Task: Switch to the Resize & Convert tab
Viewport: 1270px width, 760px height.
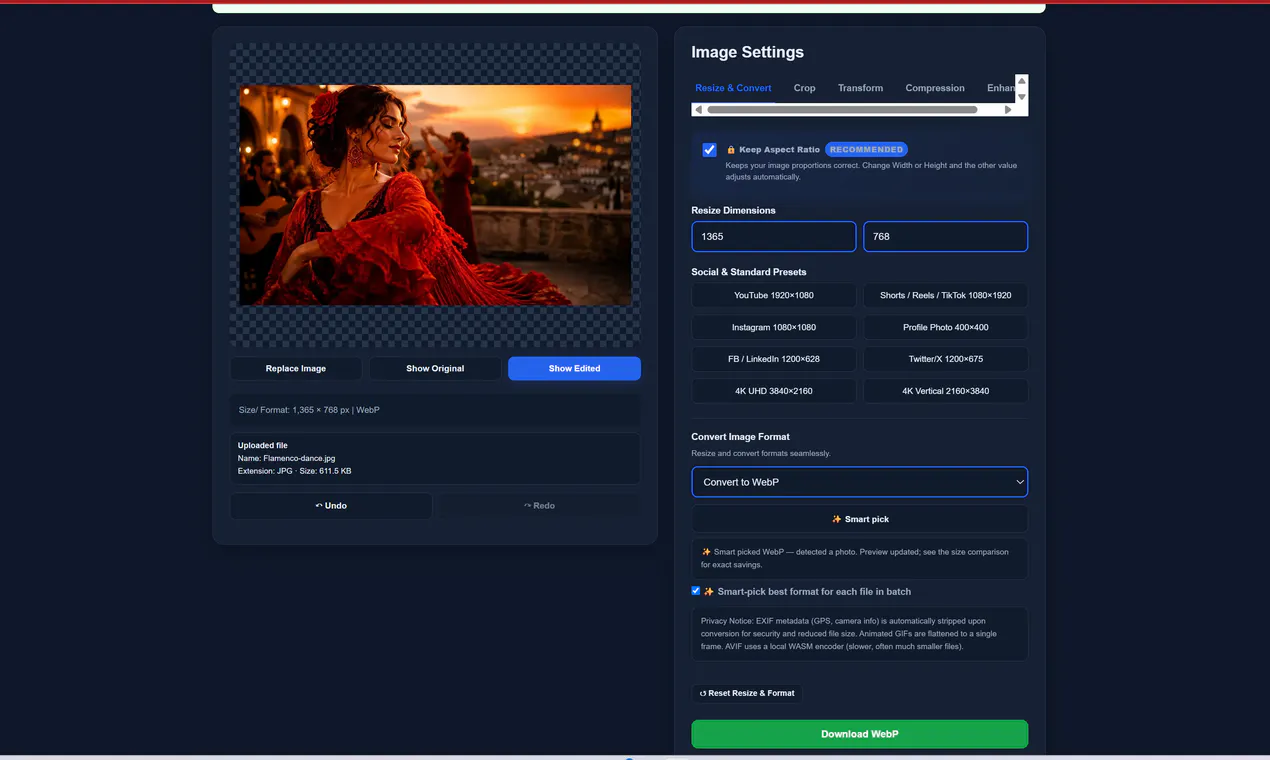Action: click(x=733, y=88)
